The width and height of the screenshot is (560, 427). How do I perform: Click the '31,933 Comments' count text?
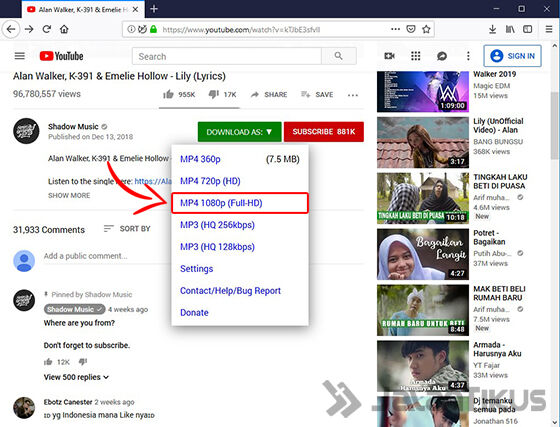pos(49,230)
